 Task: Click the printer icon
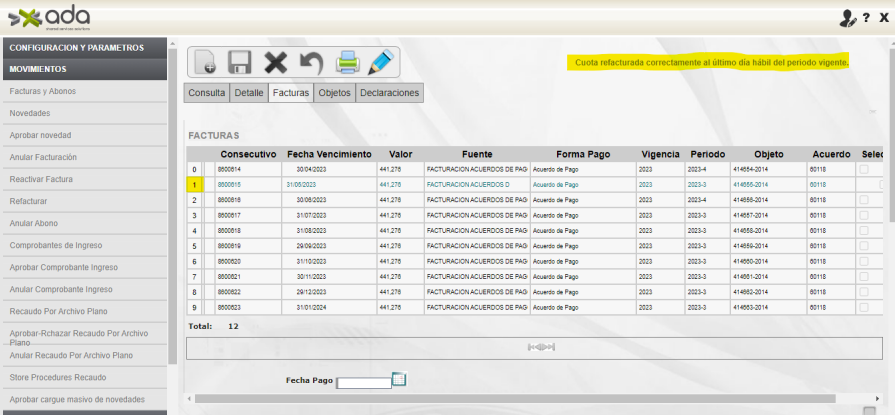tap(347, 63)
